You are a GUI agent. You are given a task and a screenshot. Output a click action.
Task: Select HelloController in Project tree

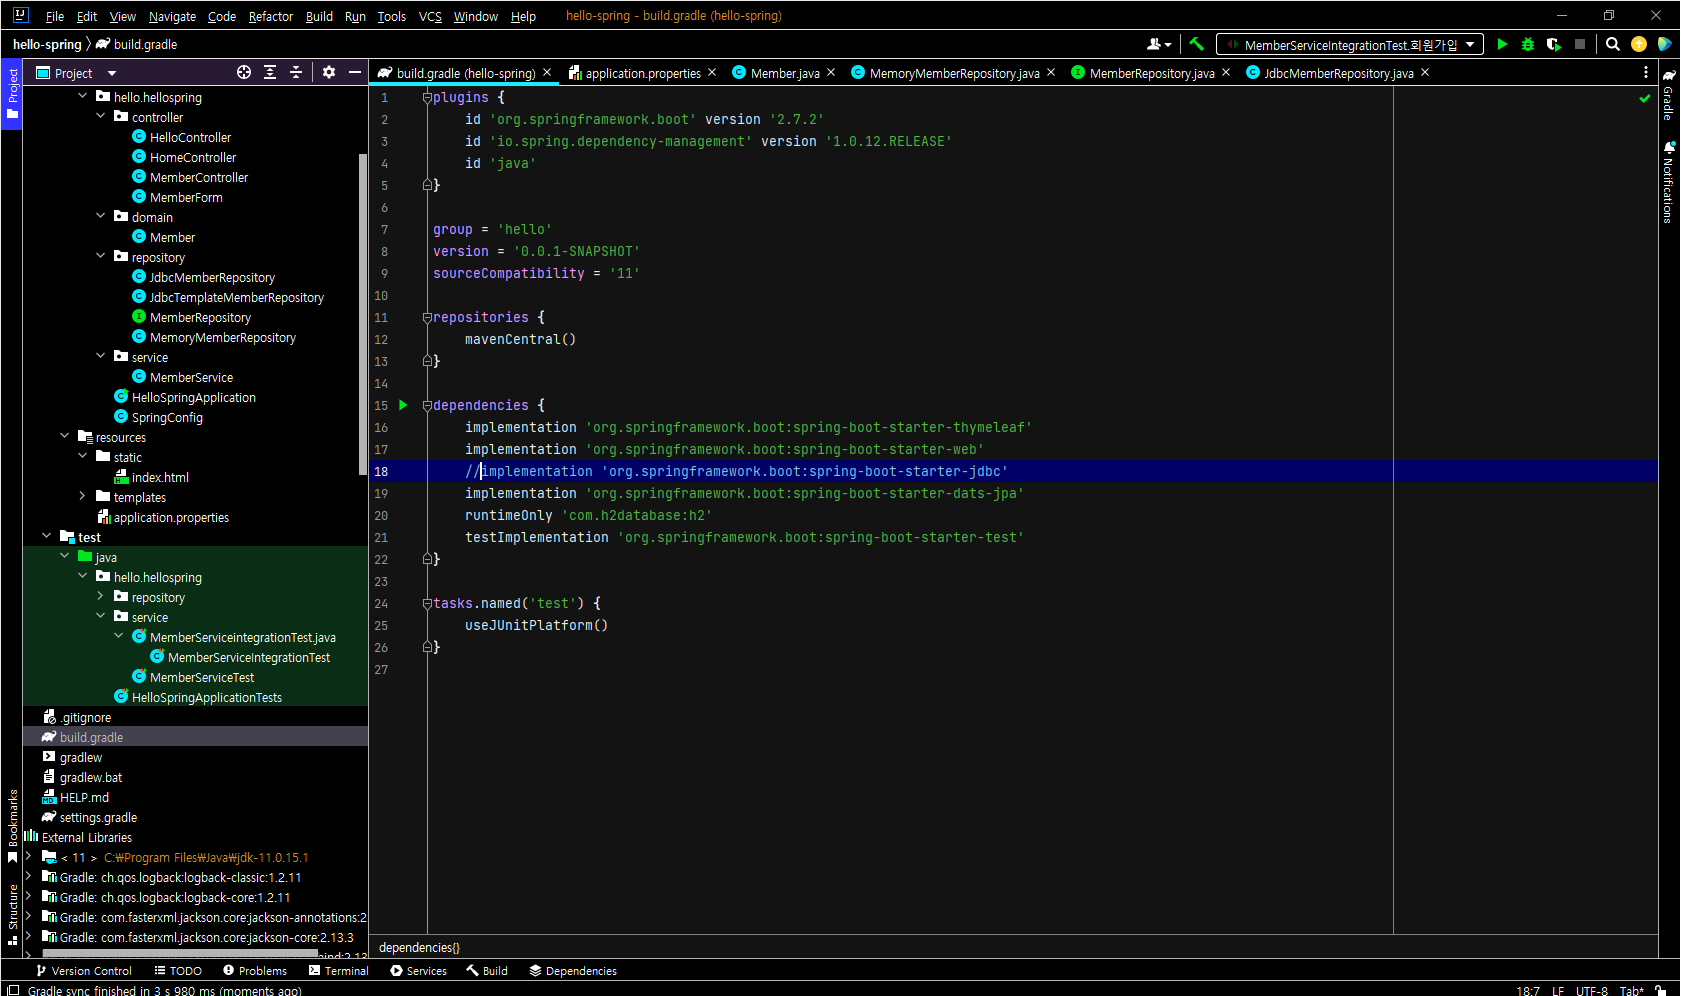point(190,137)
